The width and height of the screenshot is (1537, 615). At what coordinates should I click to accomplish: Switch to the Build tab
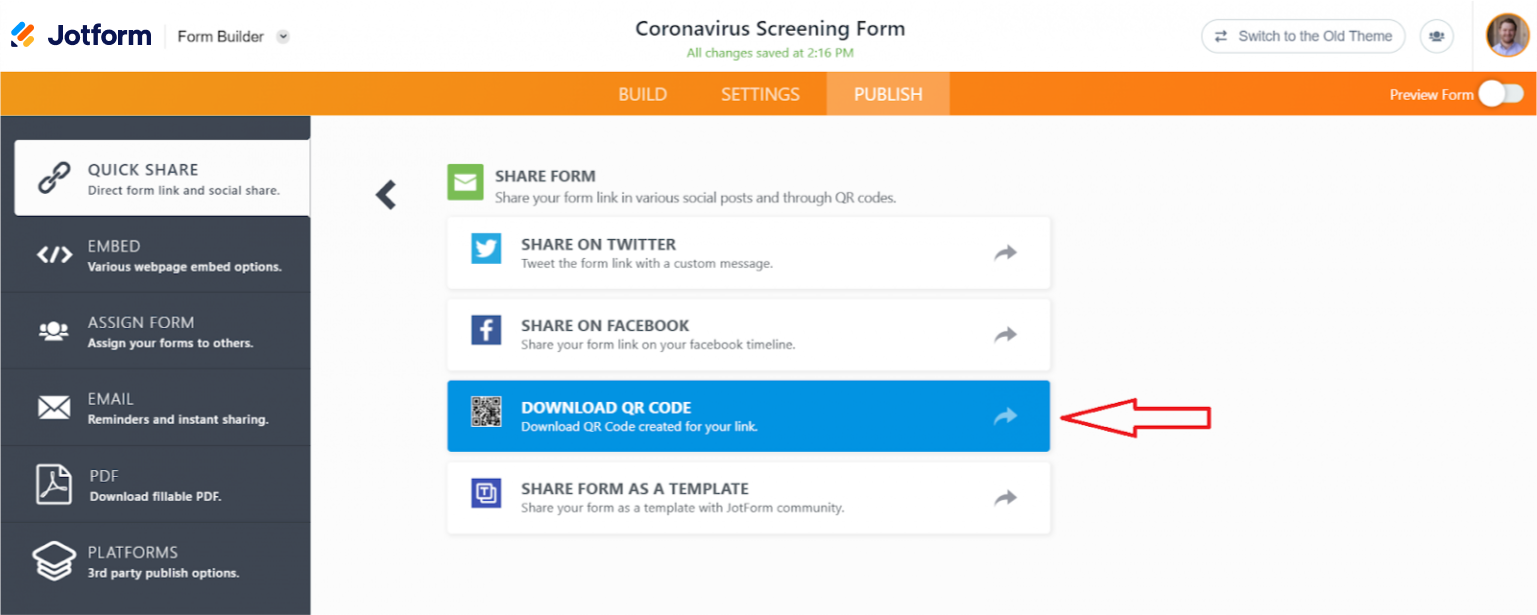tap(642, 94)
